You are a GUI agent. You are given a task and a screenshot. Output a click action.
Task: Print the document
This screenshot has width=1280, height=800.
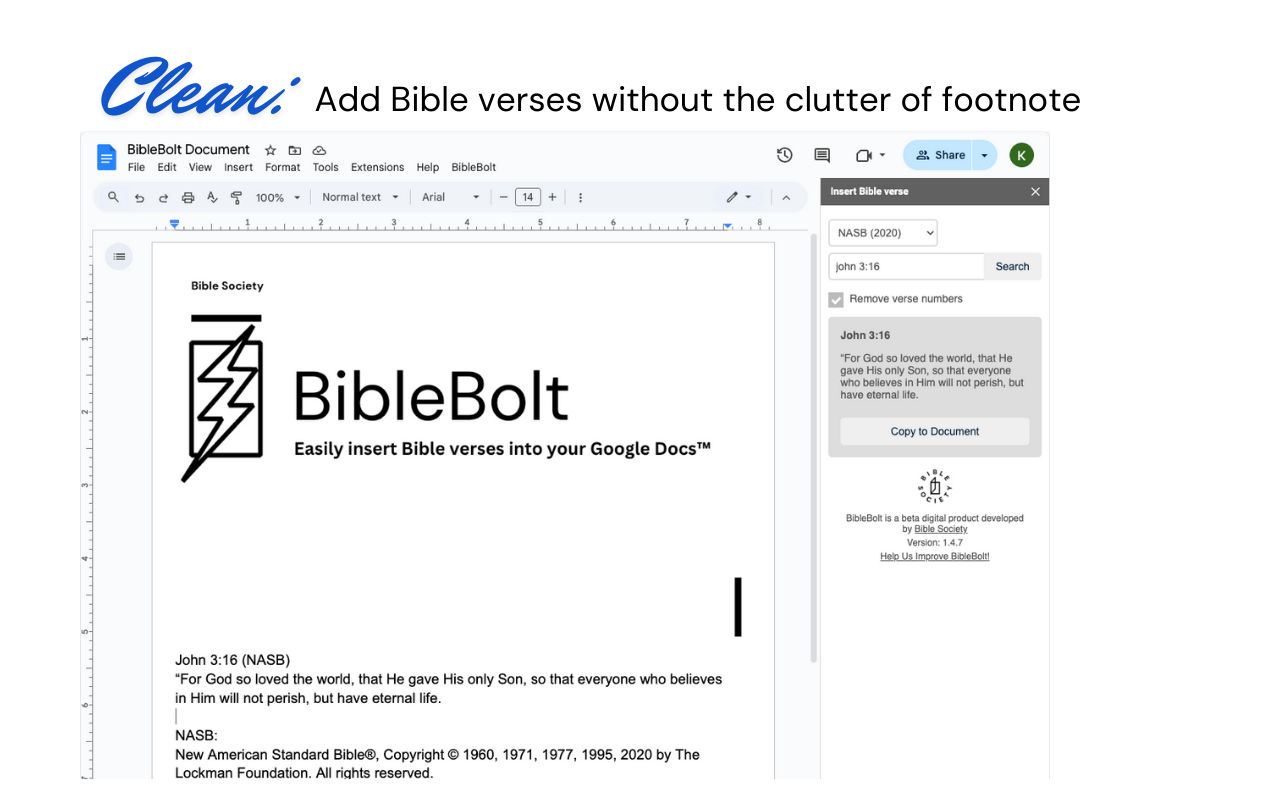coord(187,198)
